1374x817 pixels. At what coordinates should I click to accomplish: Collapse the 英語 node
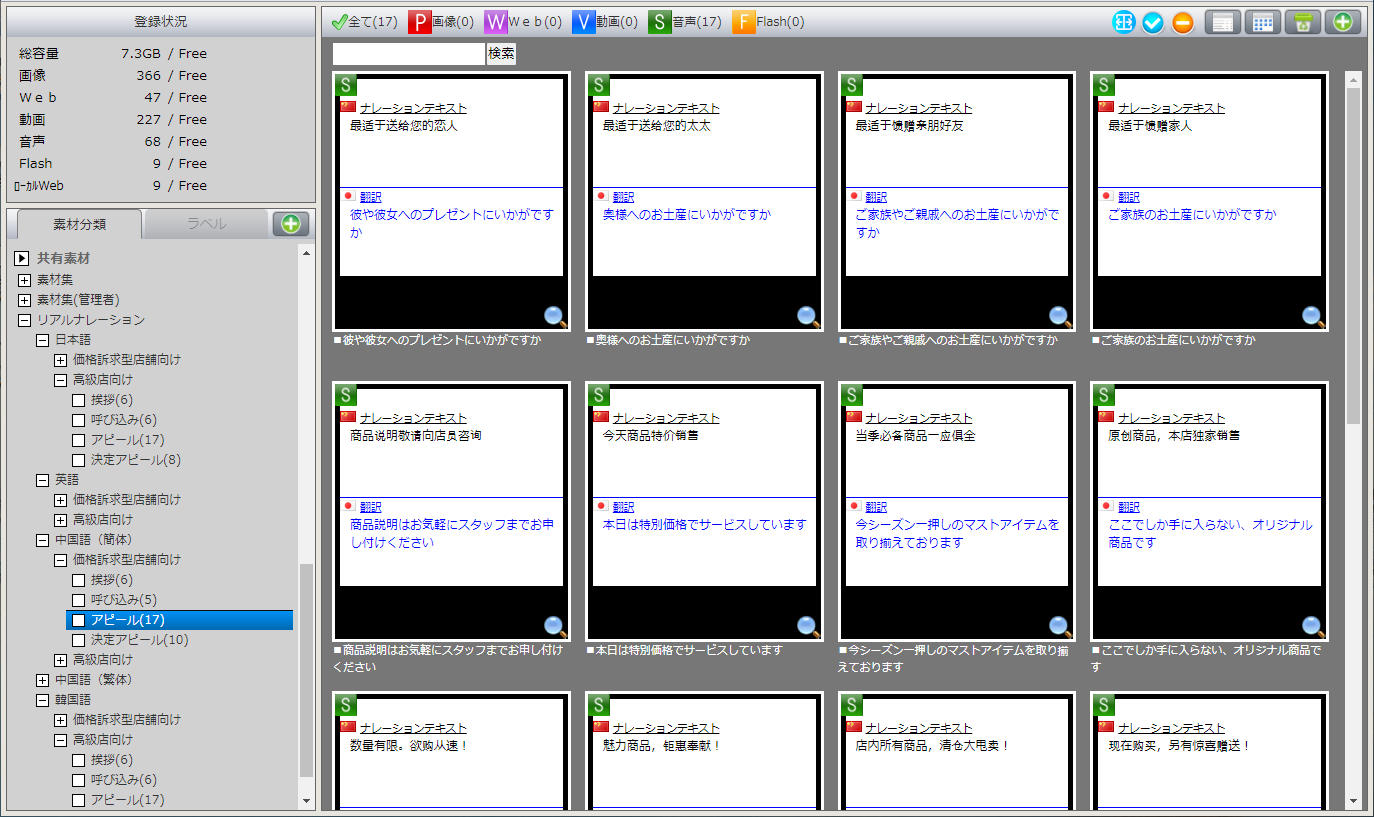point(43,480)
